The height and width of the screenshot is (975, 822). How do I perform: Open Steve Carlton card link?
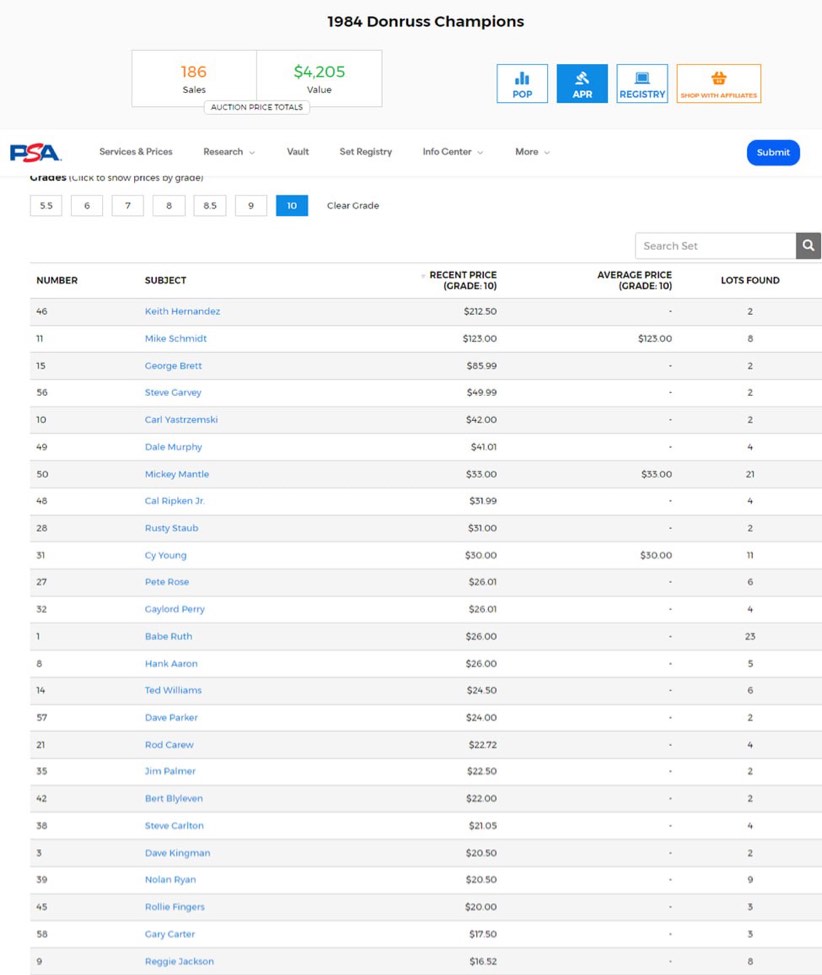(x=174, y=826)
